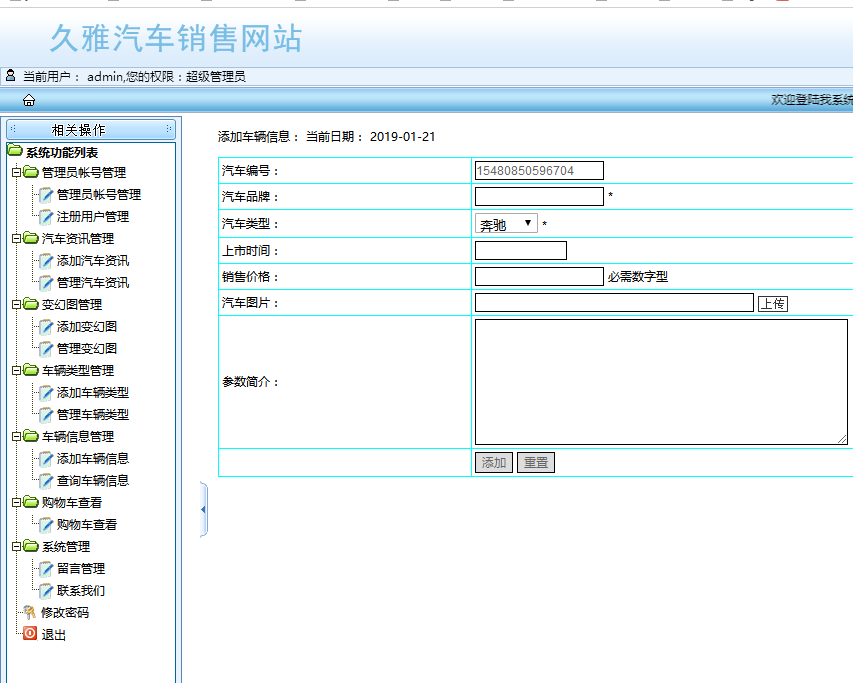Open the 购物车查看 sub-item link
853x683 pixels.
[x=86, y=525]
